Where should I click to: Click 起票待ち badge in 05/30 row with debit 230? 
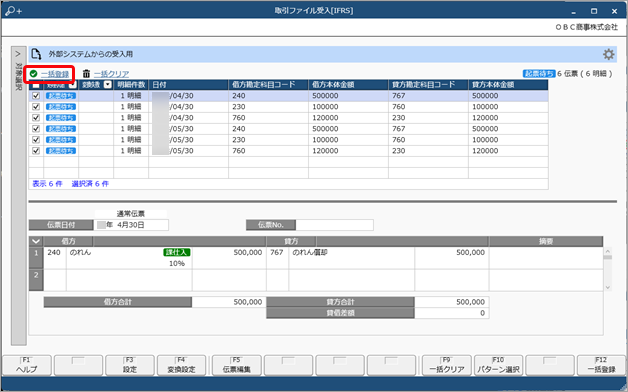pos(60,140)
